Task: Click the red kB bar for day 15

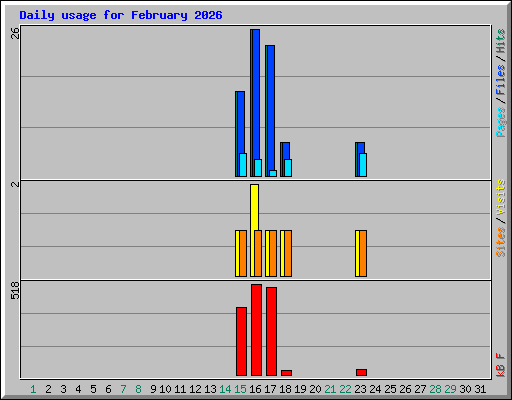Action: (241, 342)
